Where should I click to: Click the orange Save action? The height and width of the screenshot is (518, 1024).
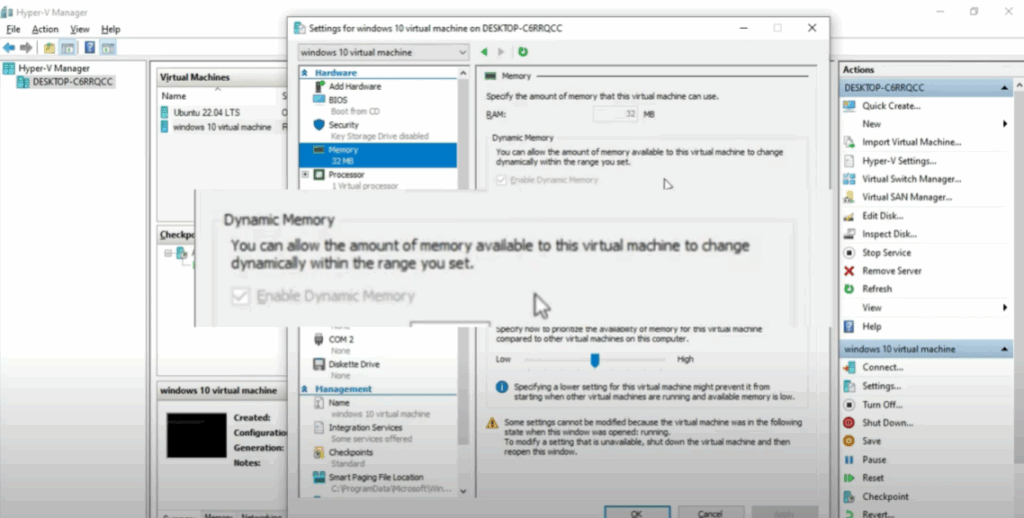[871, 442]
